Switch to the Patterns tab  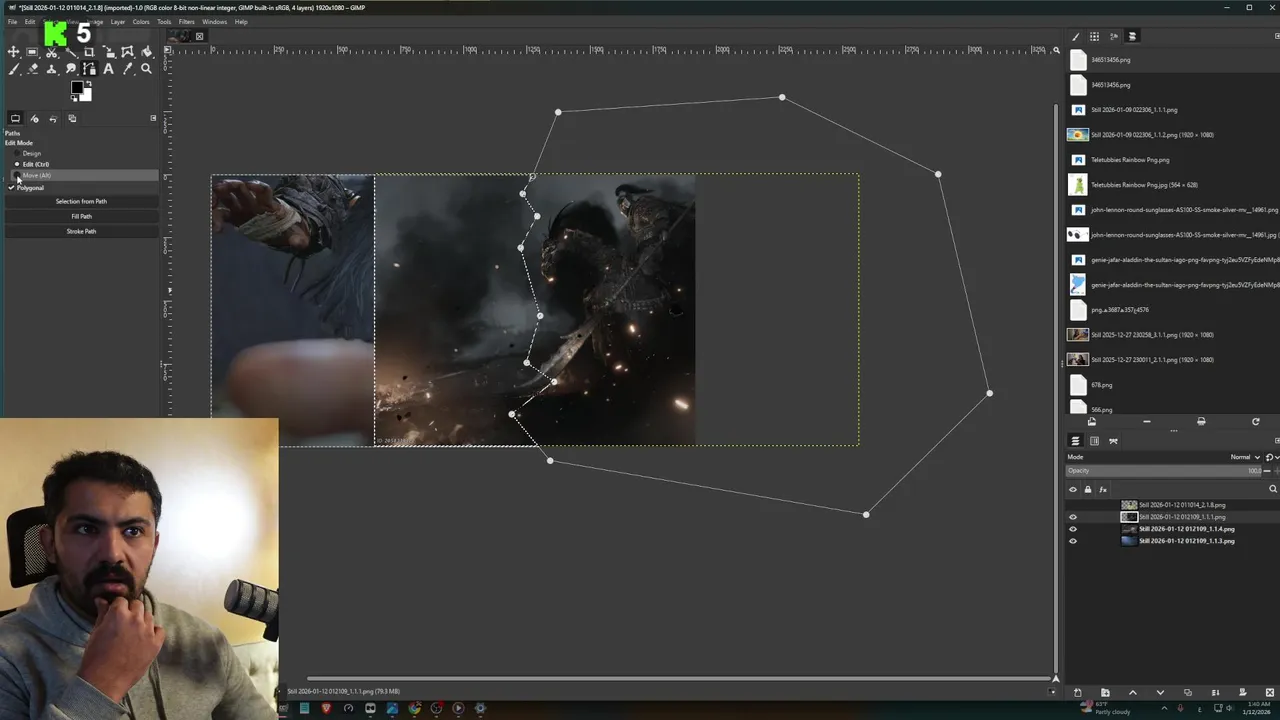coord(1095,37)
